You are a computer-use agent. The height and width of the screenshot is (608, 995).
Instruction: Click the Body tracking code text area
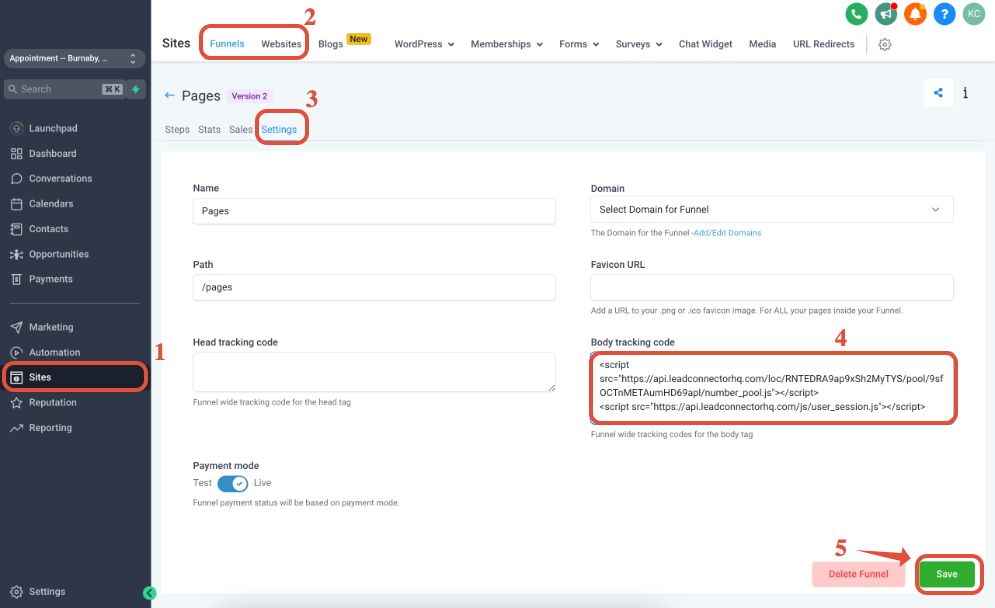coord(772,388)
